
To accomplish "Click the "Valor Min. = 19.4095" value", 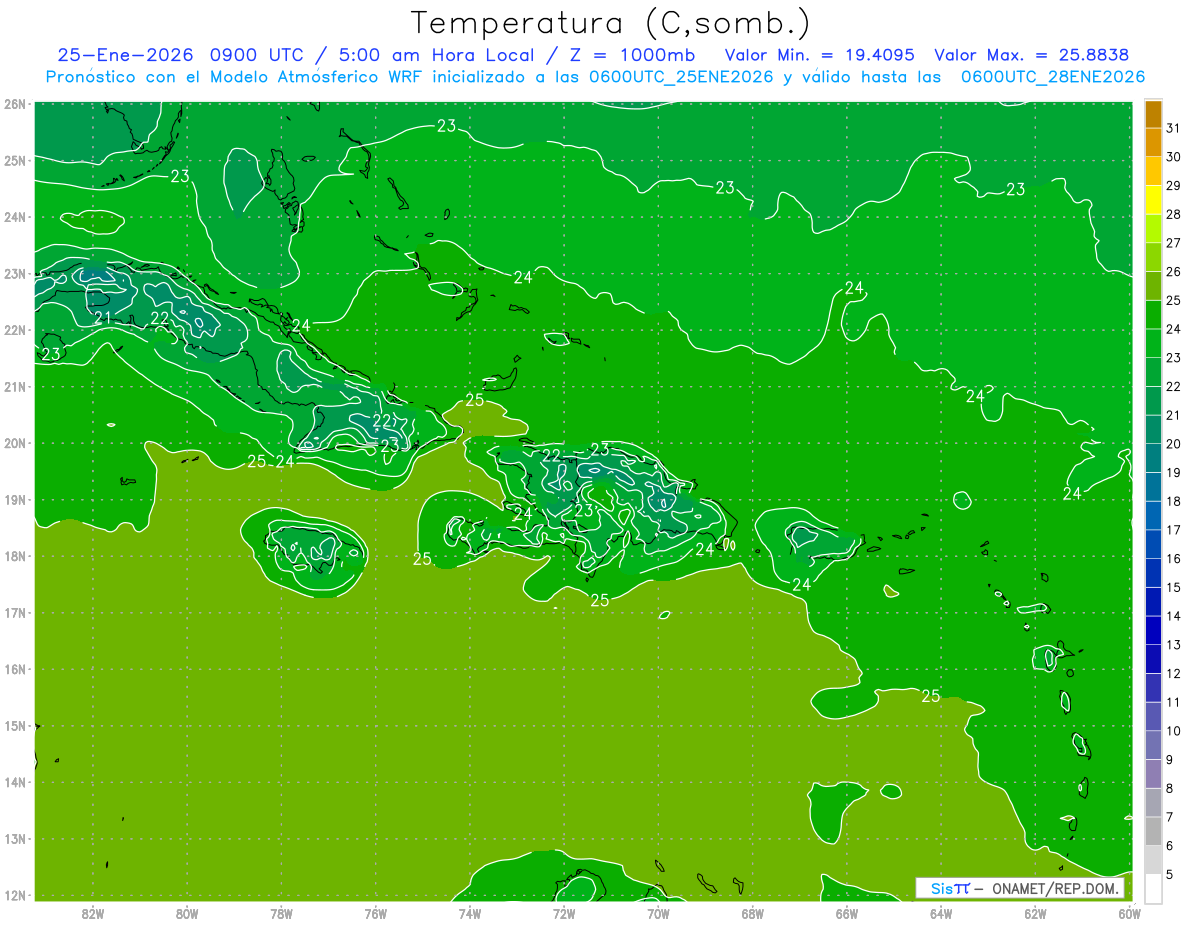I will [819, 55].
